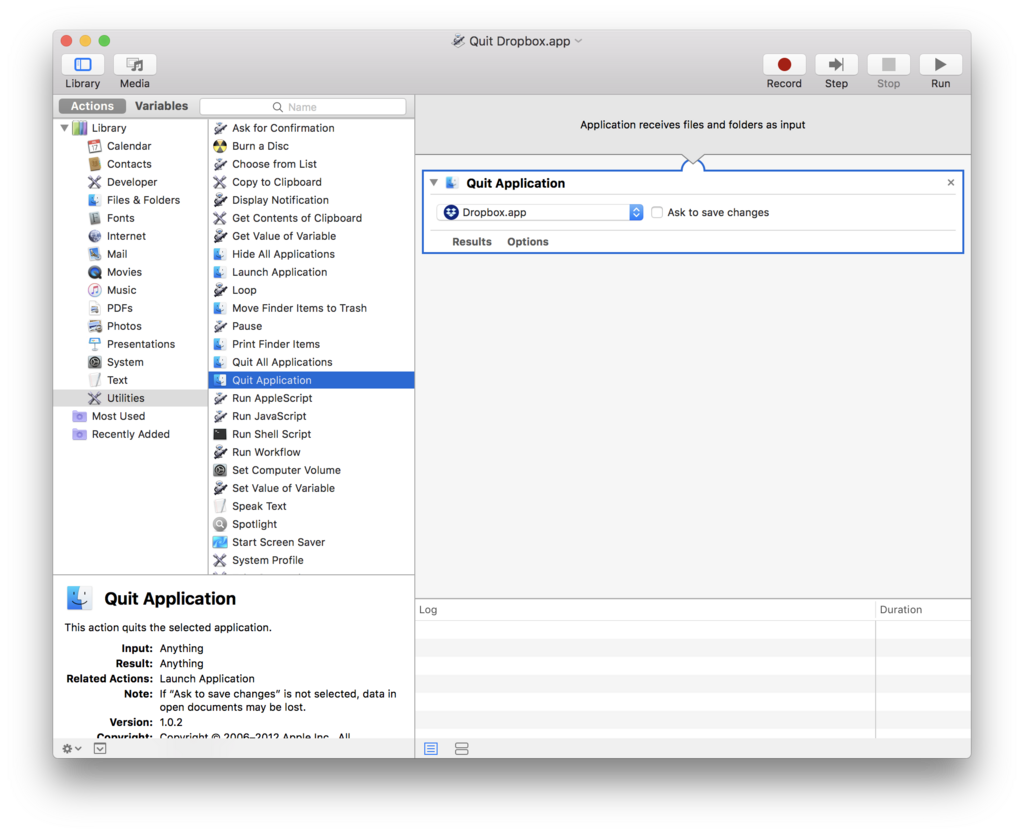Select the Utilities category
Screen dimensions: 1024x834
click(x=130, y=398)
